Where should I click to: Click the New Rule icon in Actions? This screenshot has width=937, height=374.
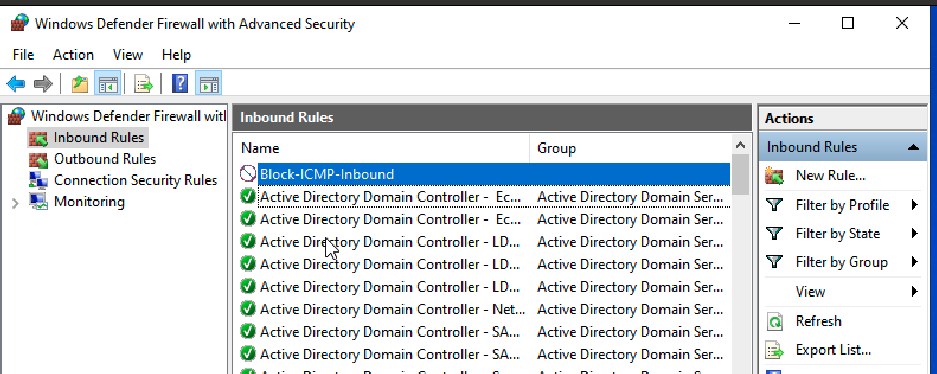point(774,176)
